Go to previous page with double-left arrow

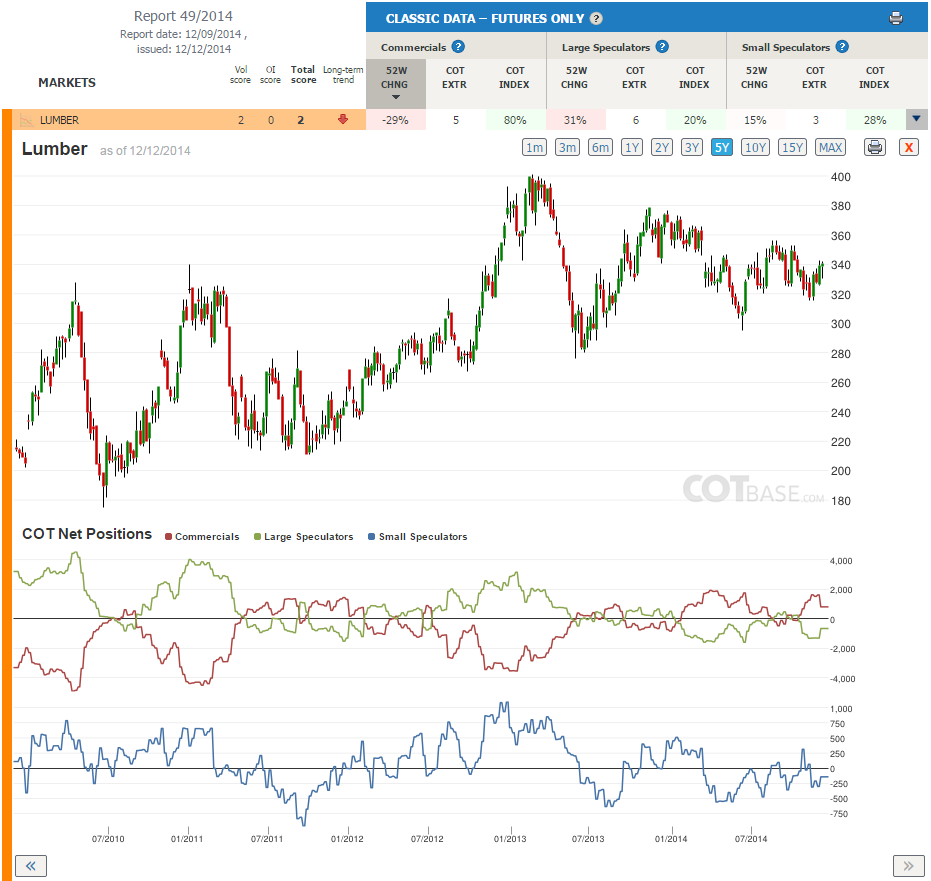click(30, 866)
